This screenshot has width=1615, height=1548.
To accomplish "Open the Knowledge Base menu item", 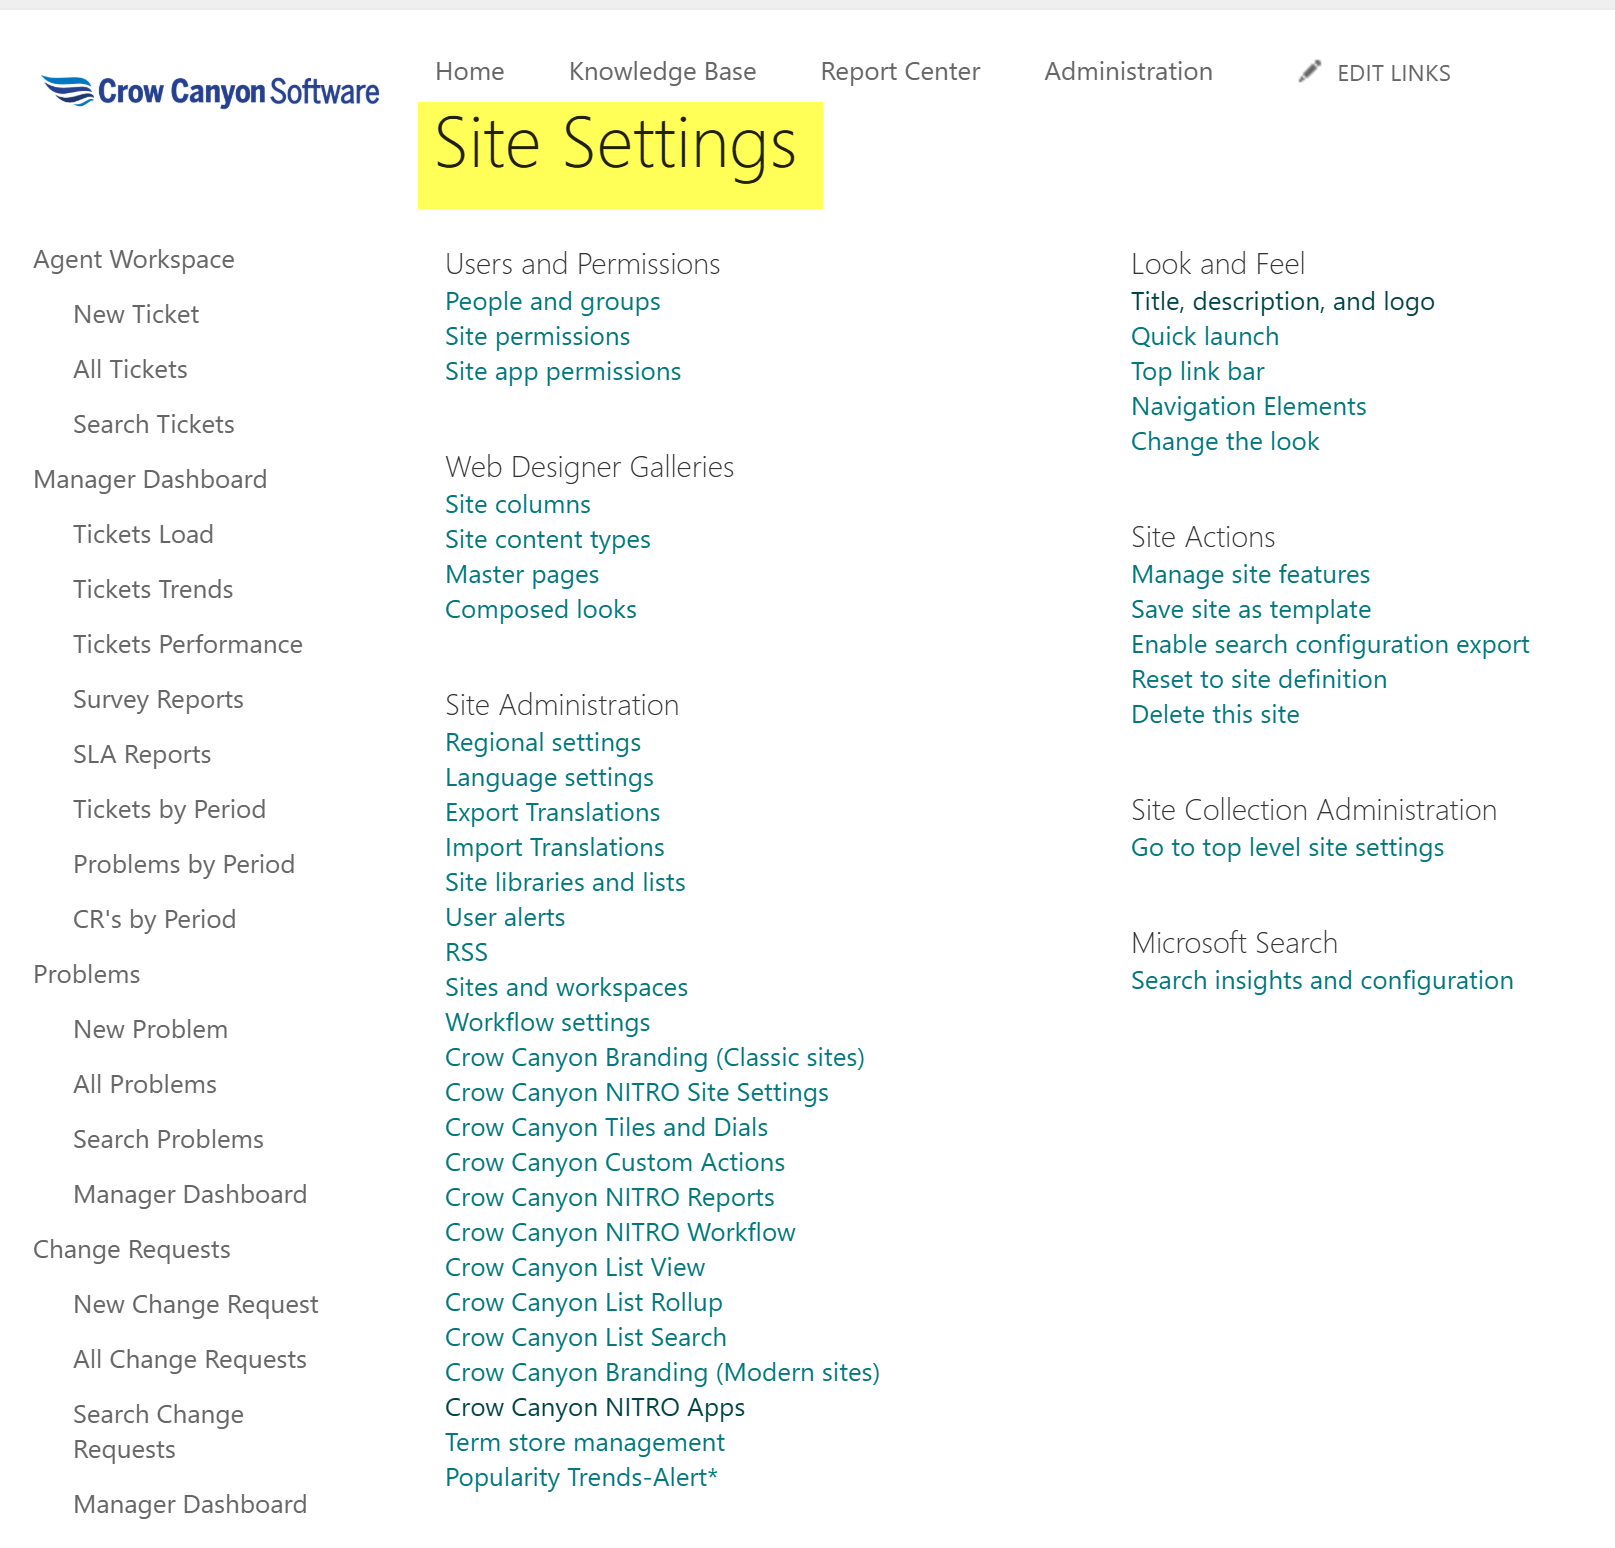I will 662,72.
